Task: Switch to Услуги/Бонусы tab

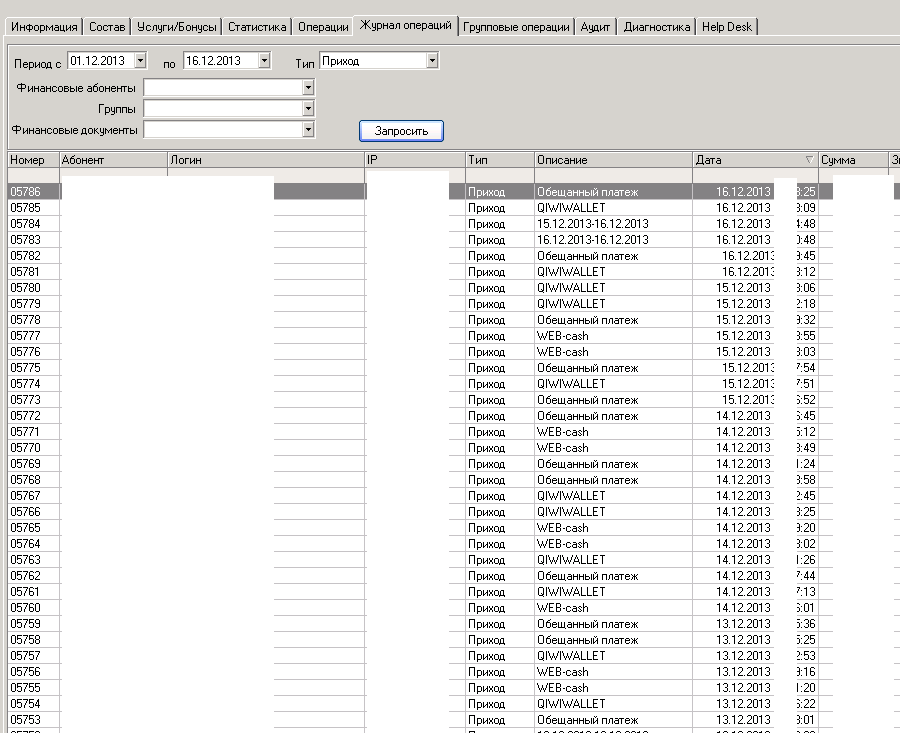Action: 174,27
